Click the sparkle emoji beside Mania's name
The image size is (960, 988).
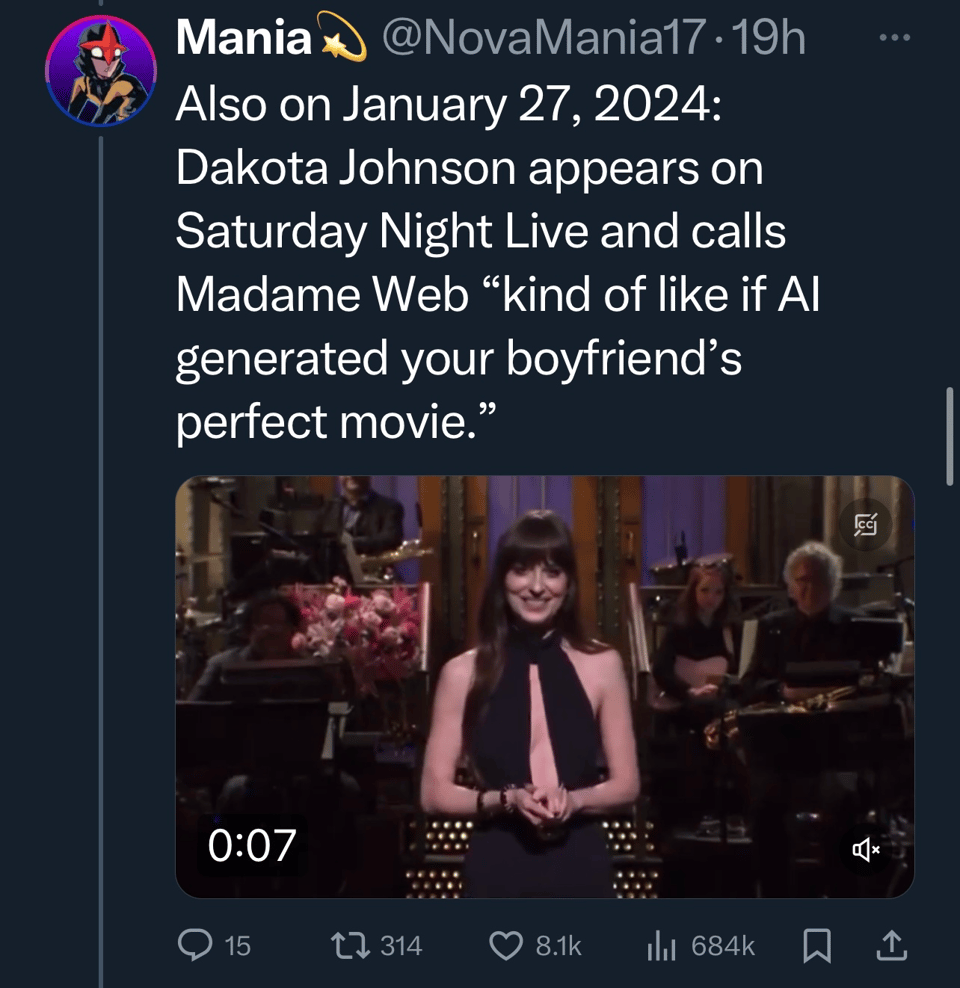343,38
